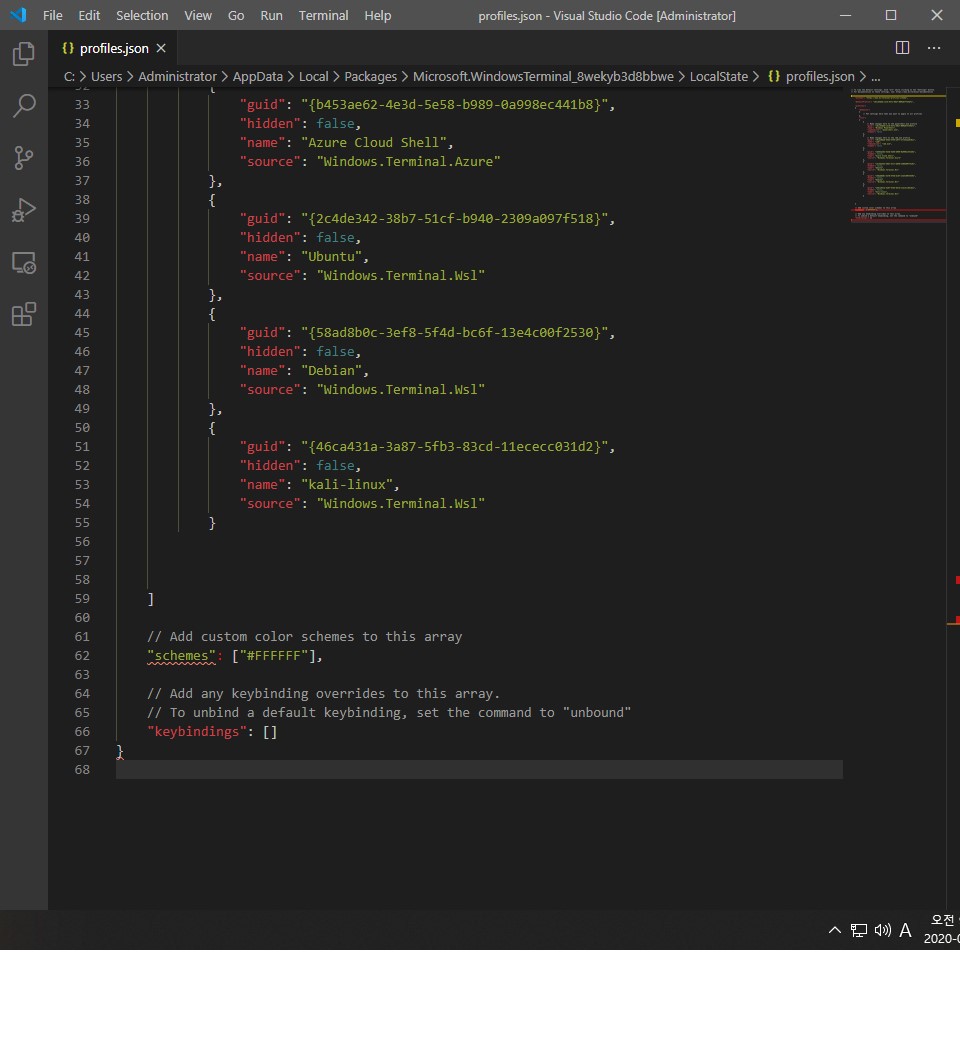The height and width of the screenshot is (1040, 960).
Task: Click the VS Code logo icon
Action: pos(19,15)
